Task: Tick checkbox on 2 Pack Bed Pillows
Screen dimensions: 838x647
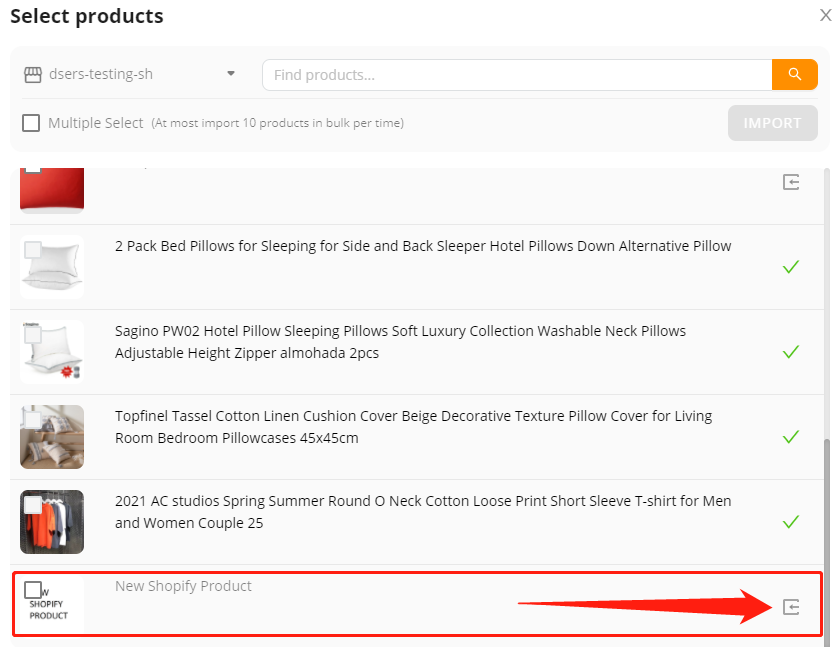Action: (33, 250)
